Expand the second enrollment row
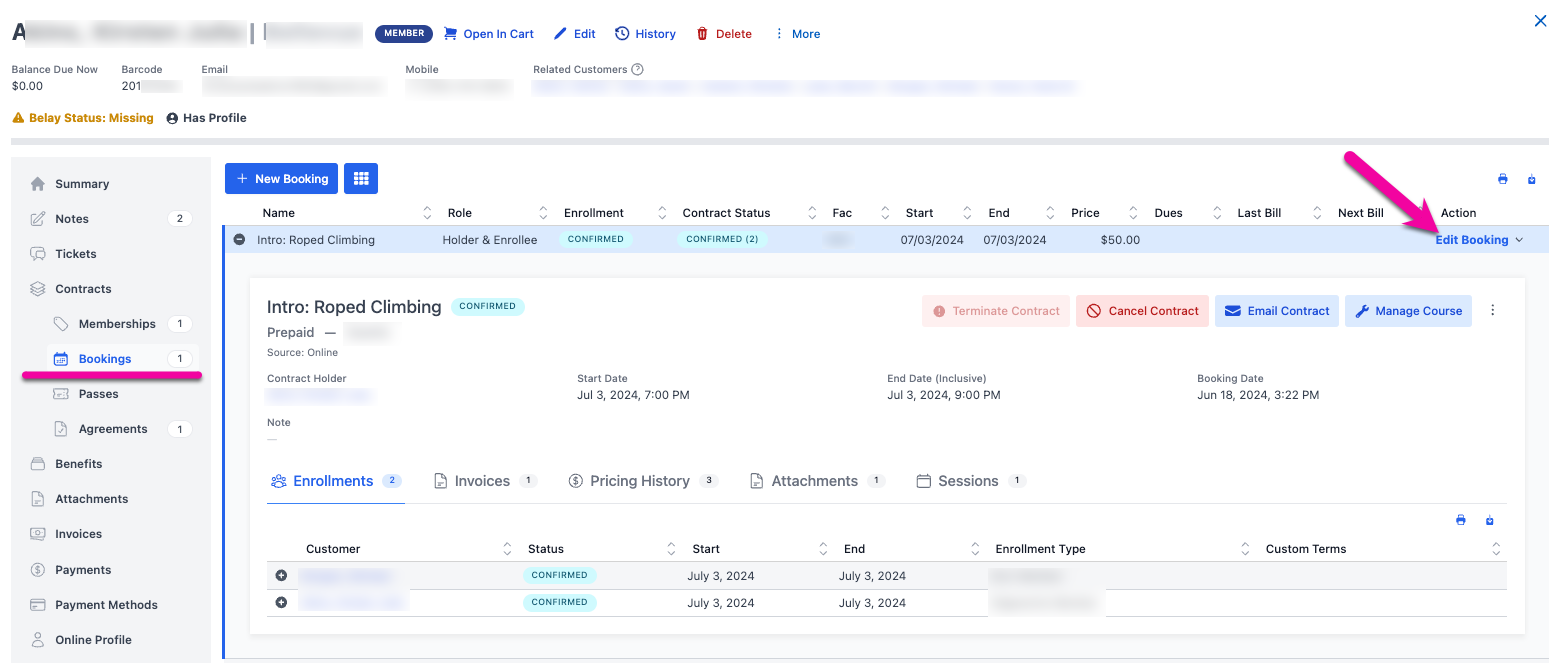This screenshot has height=663, width=1560. point(281,603)
